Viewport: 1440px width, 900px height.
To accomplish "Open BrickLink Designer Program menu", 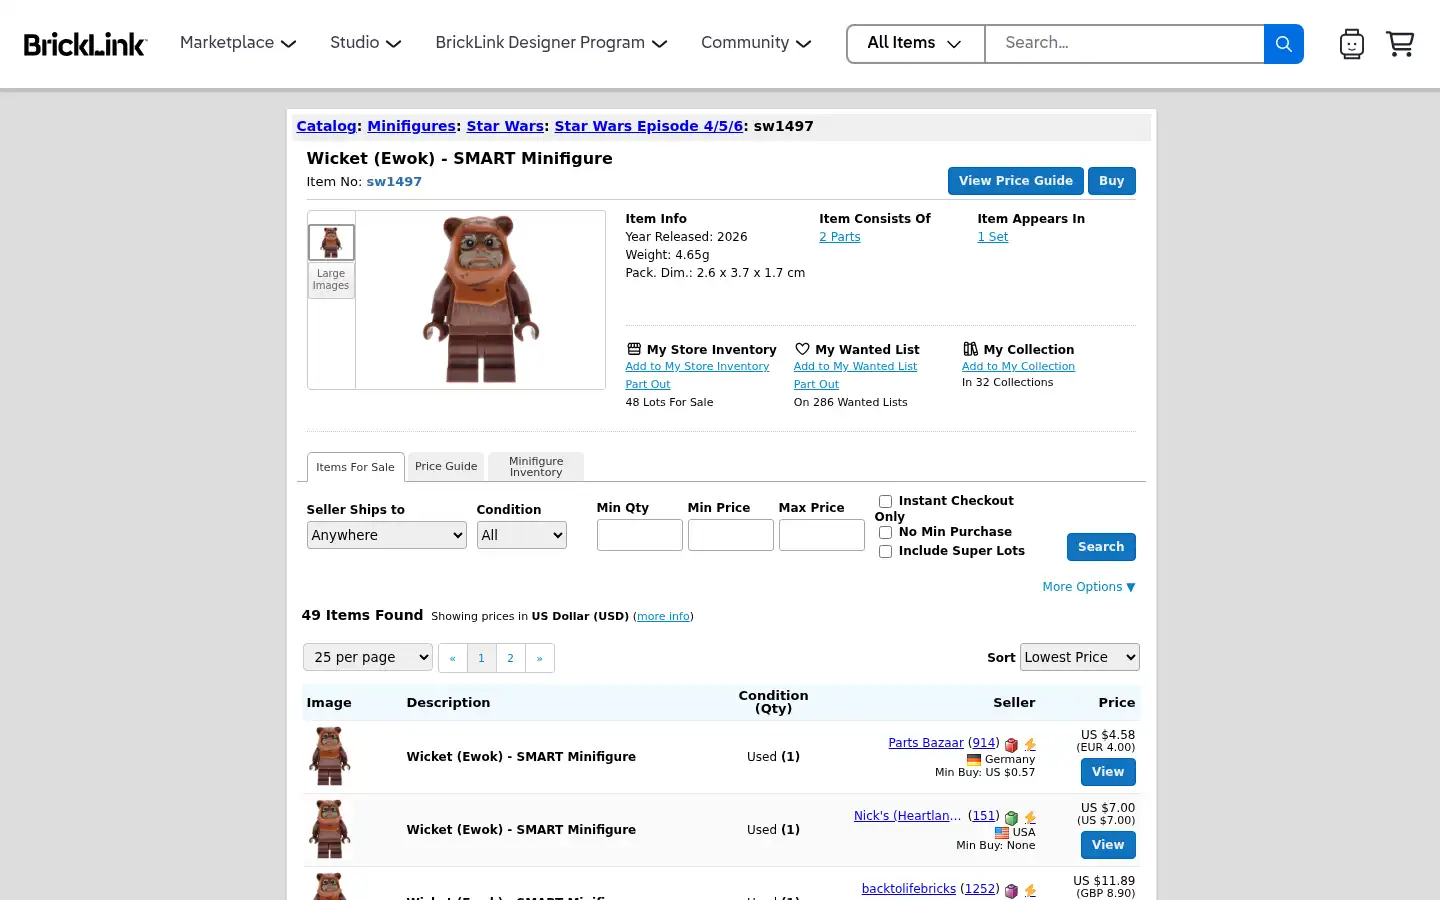I will [551, 43].
